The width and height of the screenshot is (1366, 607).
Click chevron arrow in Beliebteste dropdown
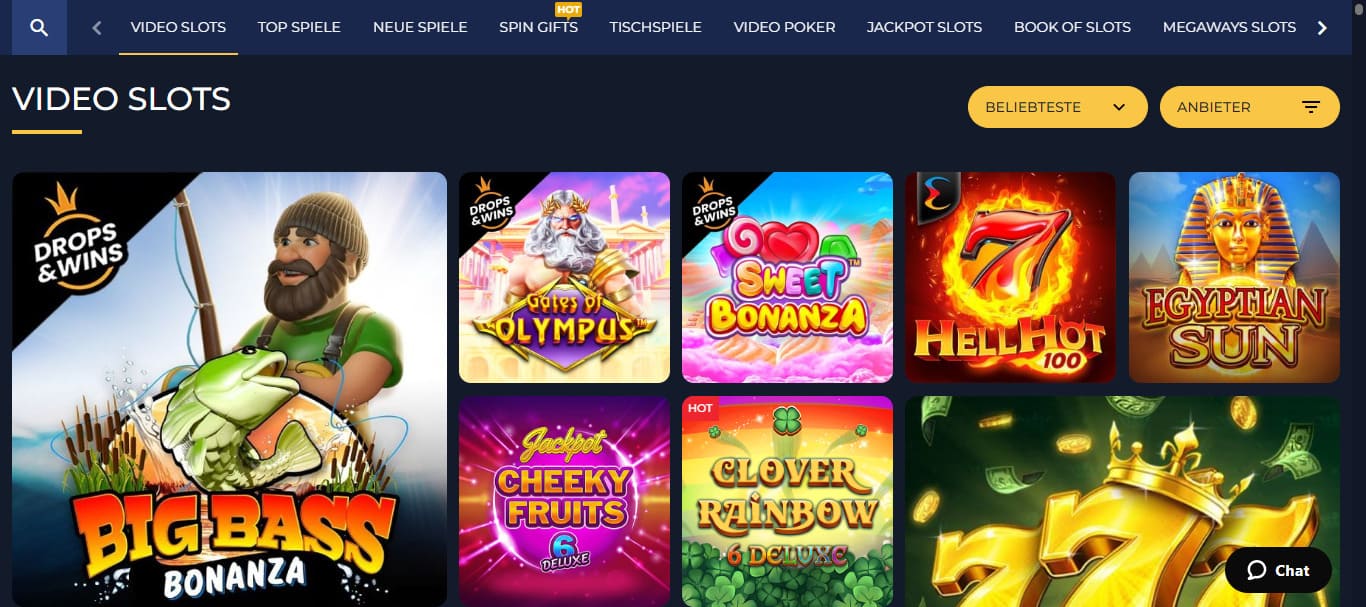1119,107
